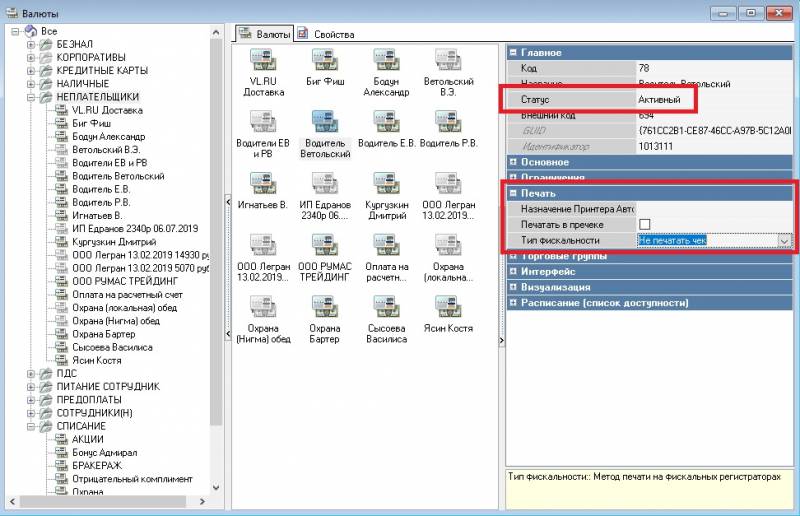800x516 pixels.
Task: Expand the Интерфейс properties section
Action: (514, 271)
